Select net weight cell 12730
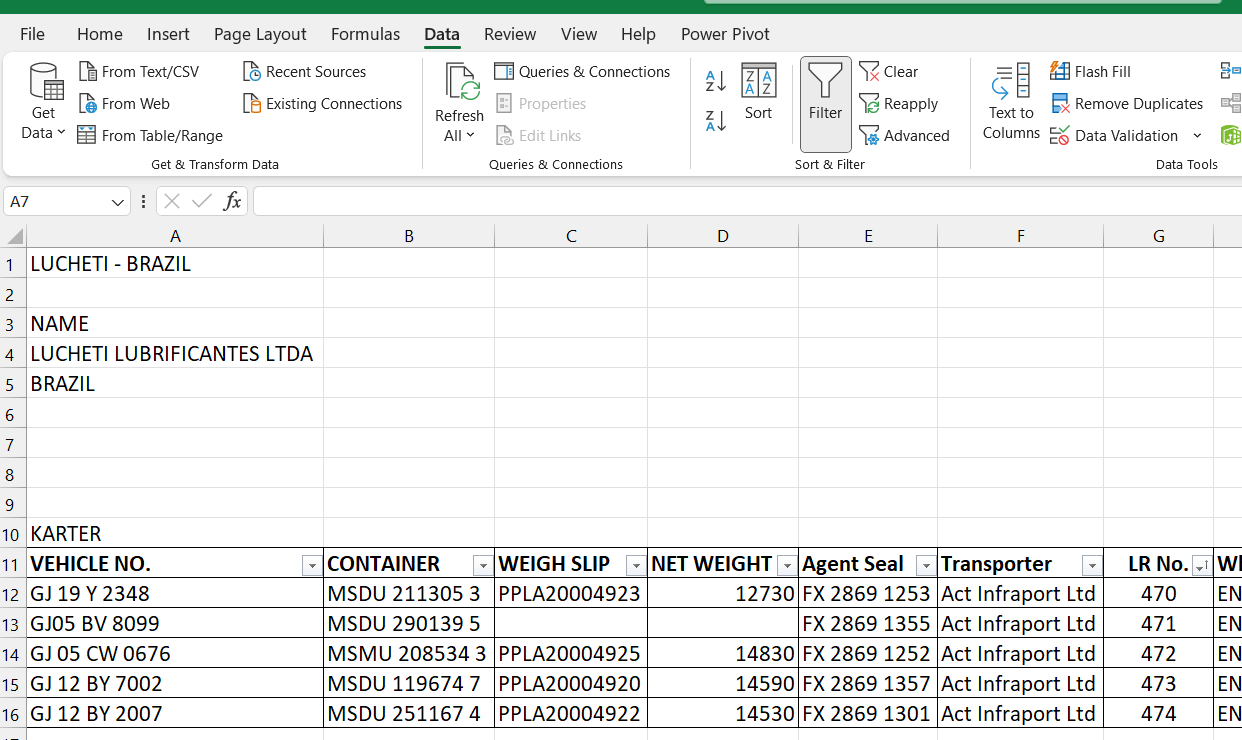The height and width of the screenshot is (740, 1242). coord(723,594)
